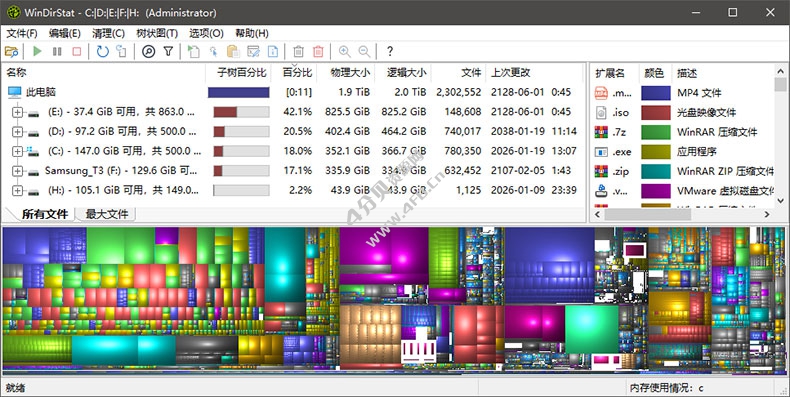Image resolution: width=790 pixels, height=397 pixels.
Task: Click the MP4 file type icon
Action: pos(601,93)
